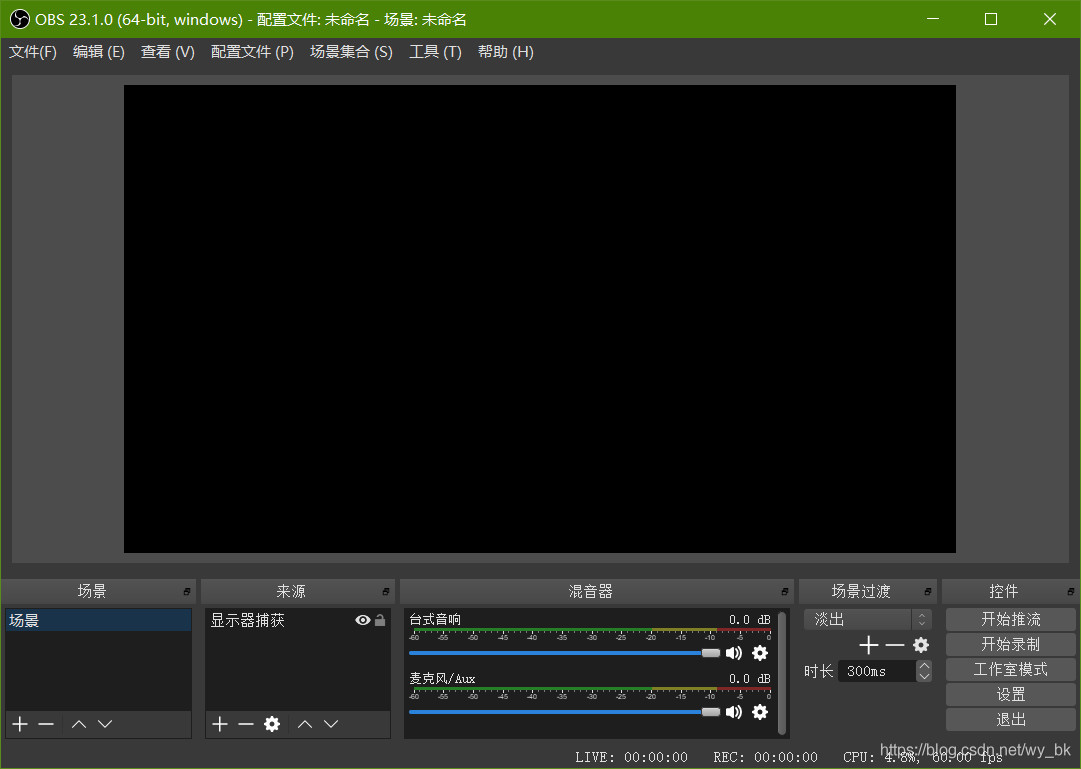
Task: Pop out the 场景 dock panel
Action: click(x=187, y=592)
